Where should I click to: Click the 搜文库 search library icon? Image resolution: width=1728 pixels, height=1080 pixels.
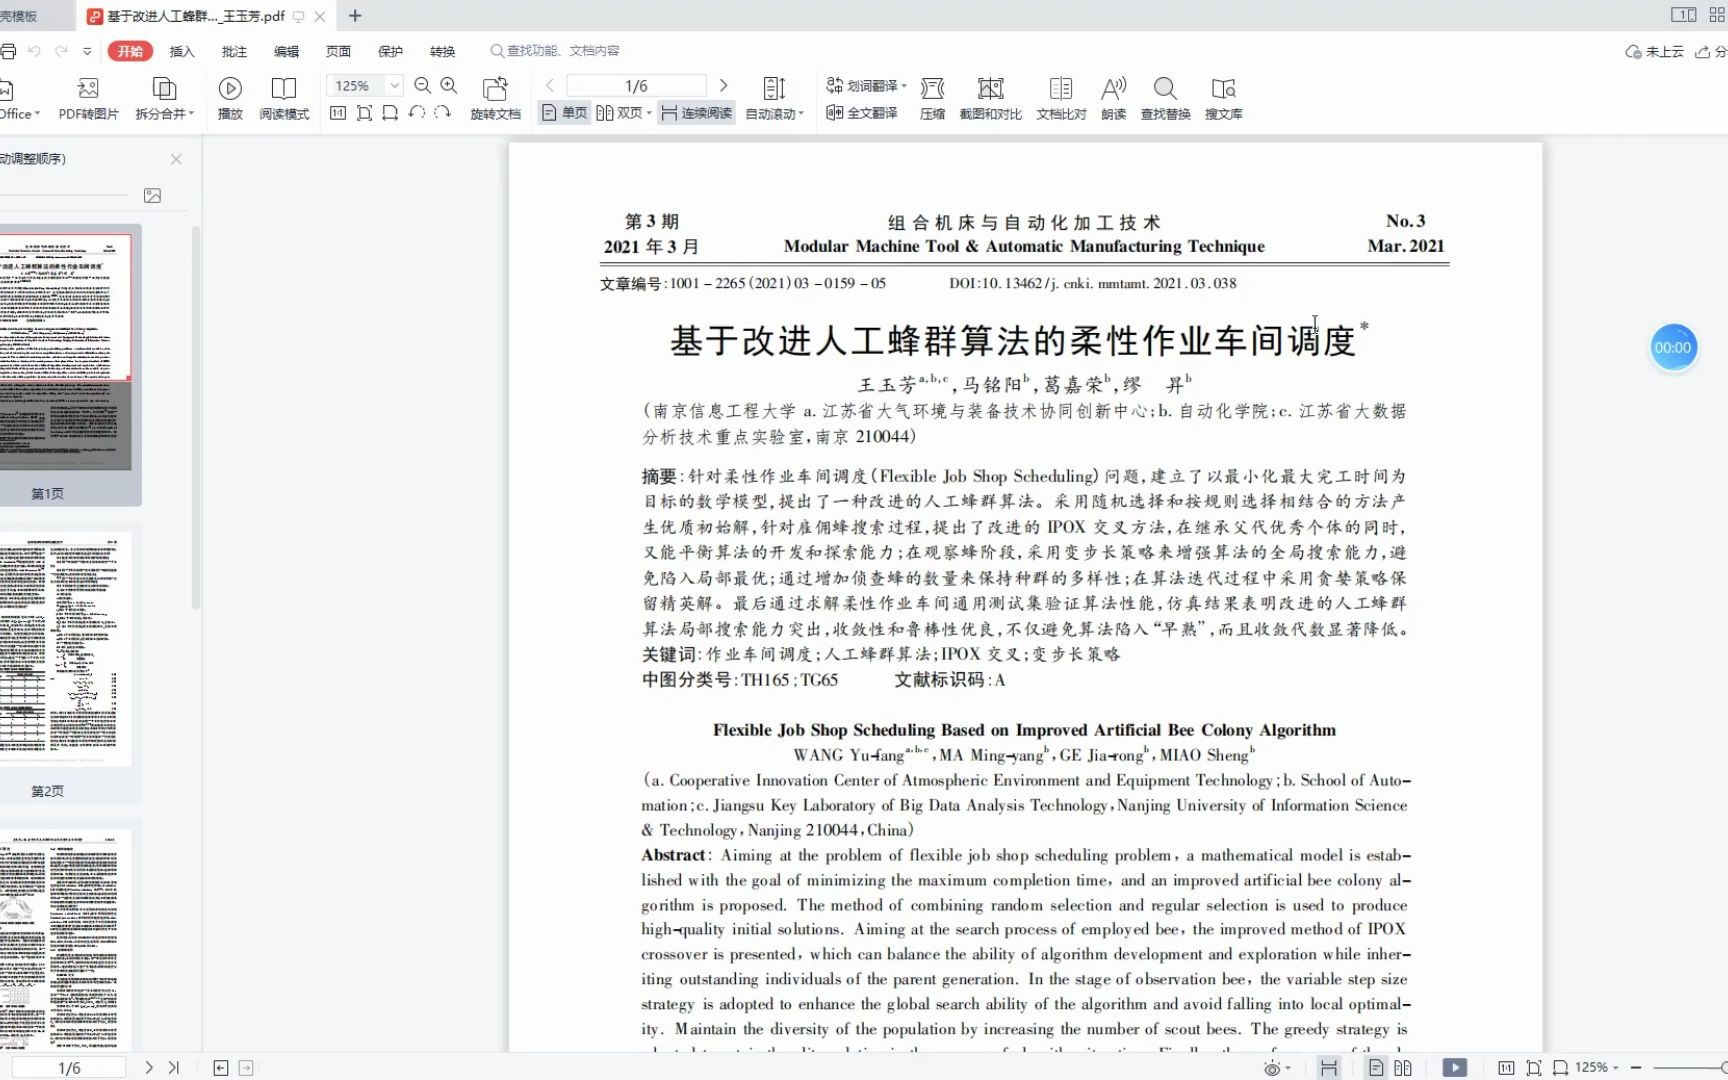point(1223,99)
